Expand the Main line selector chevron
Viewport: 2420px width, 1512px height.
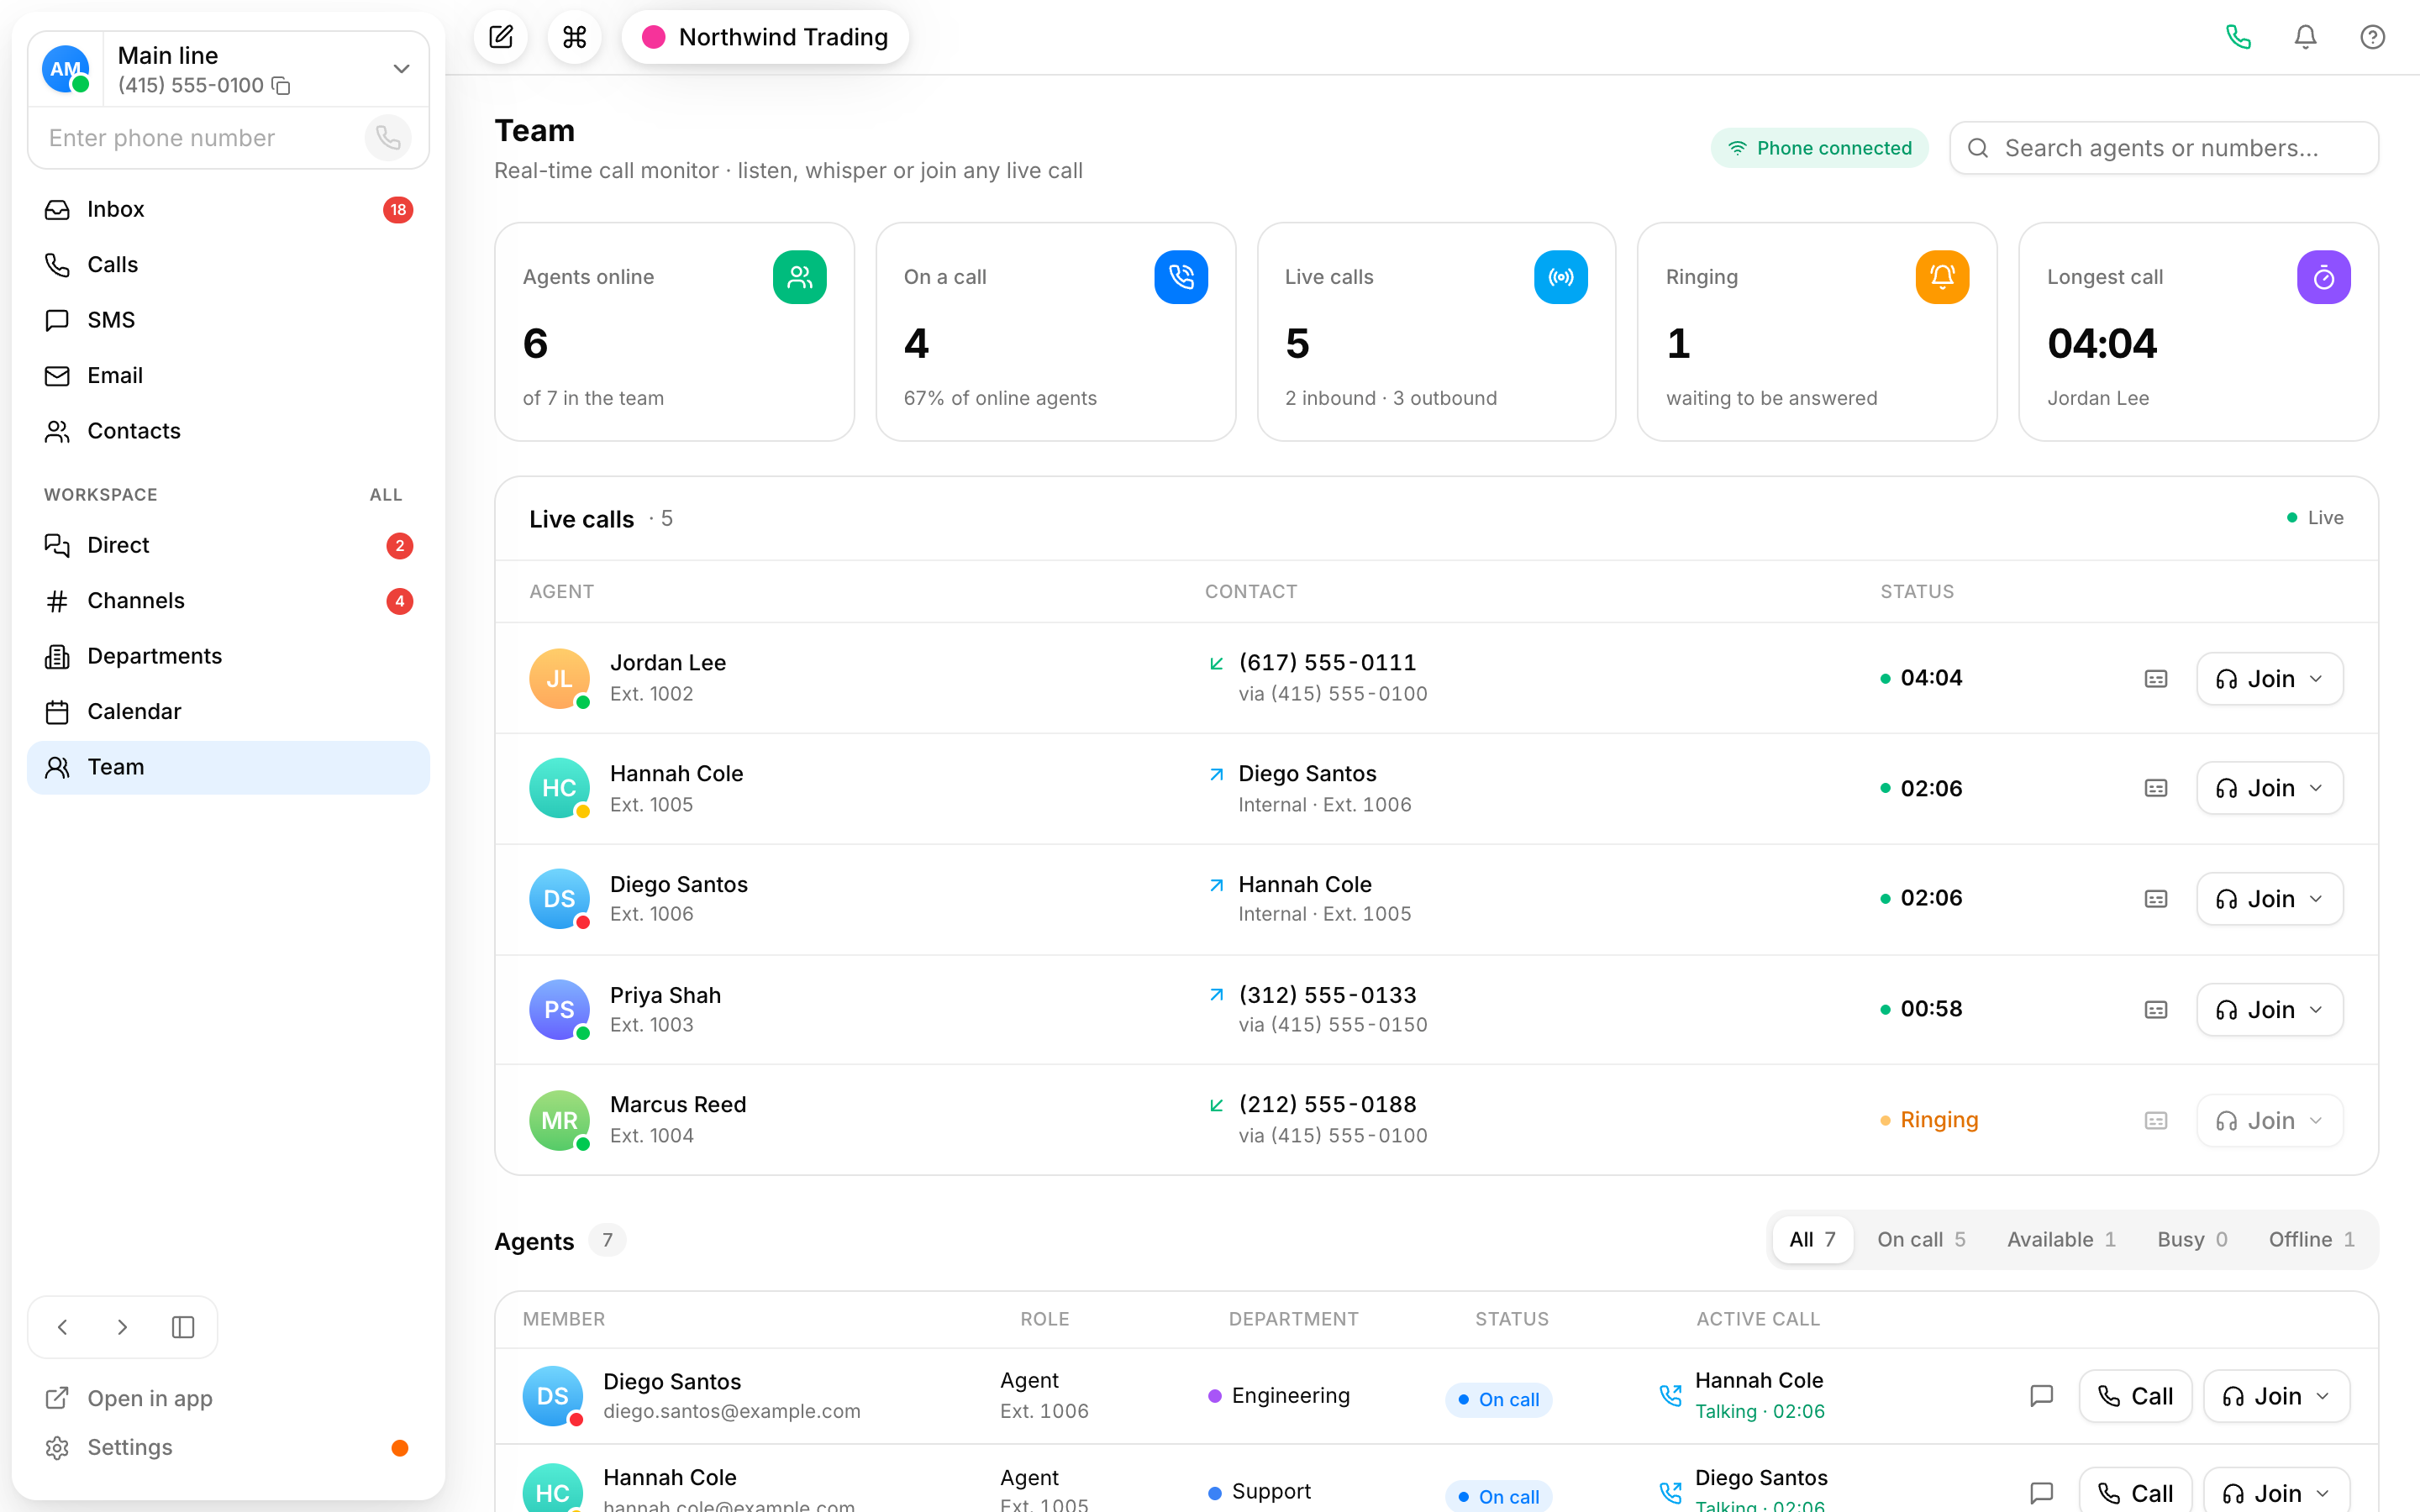[x=401, y=69]
